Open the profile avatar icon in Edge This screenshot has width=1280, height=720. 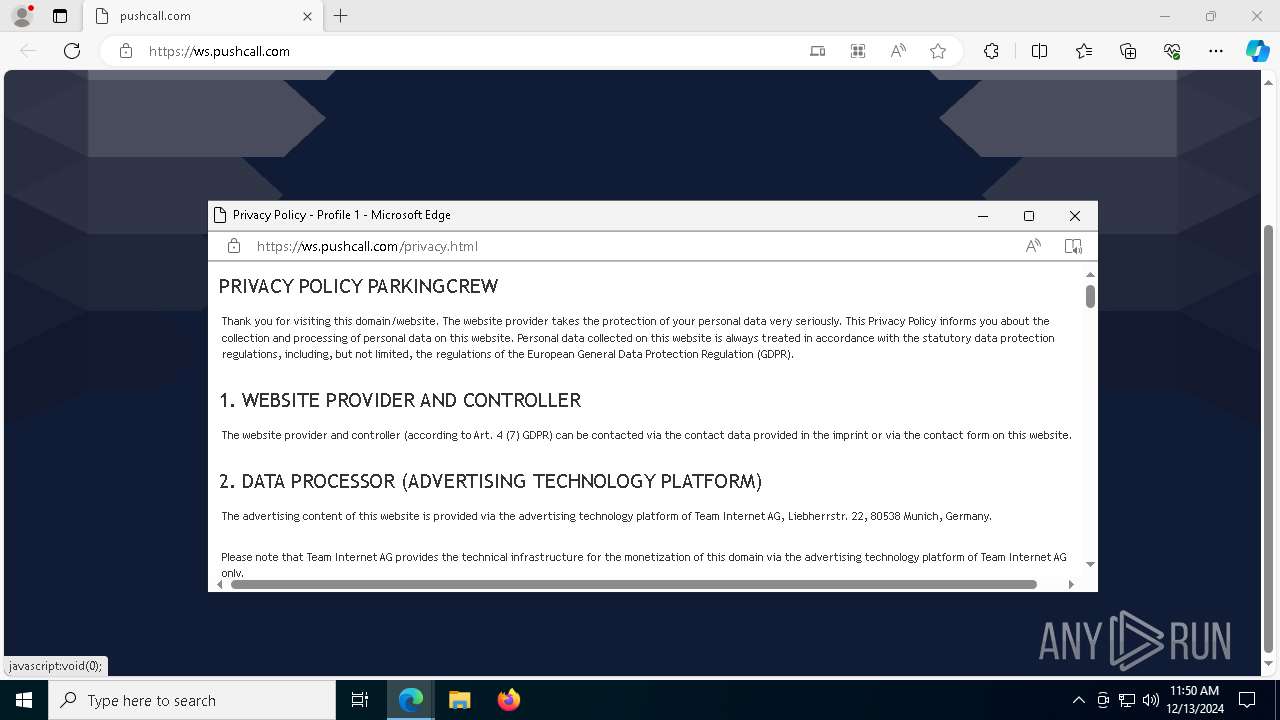22,16
